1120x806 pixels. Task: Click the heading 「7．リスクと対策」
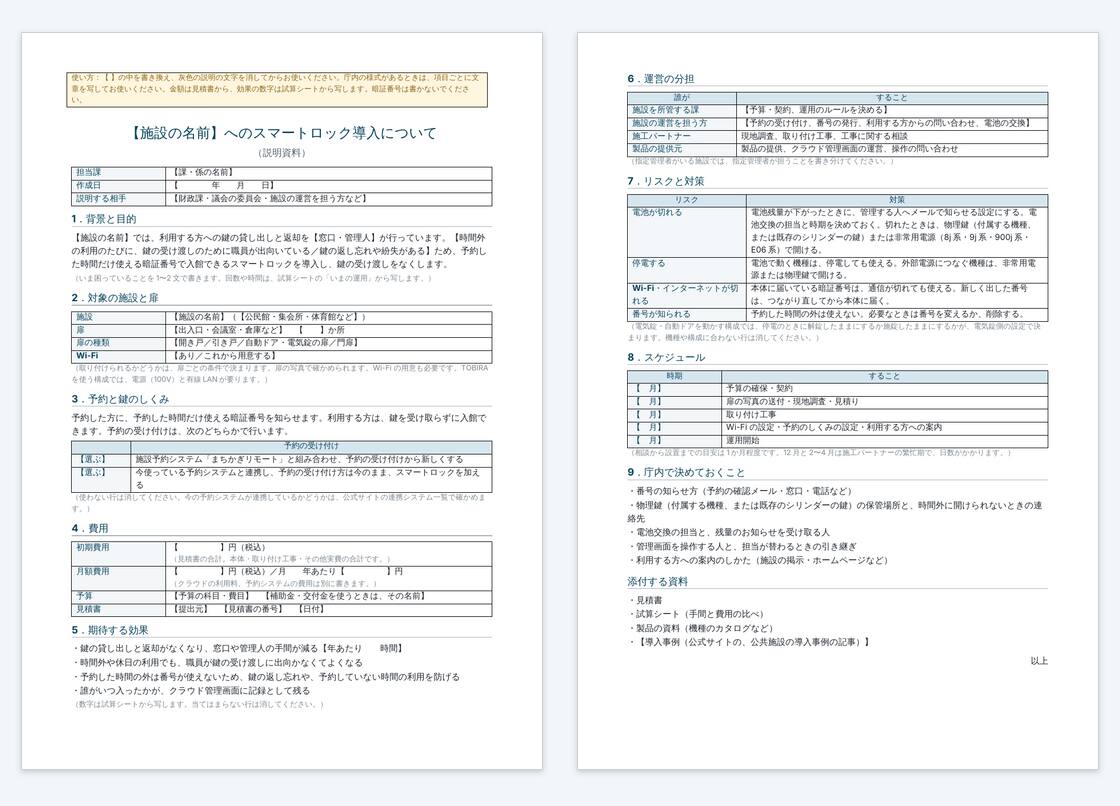pos(666,181)
